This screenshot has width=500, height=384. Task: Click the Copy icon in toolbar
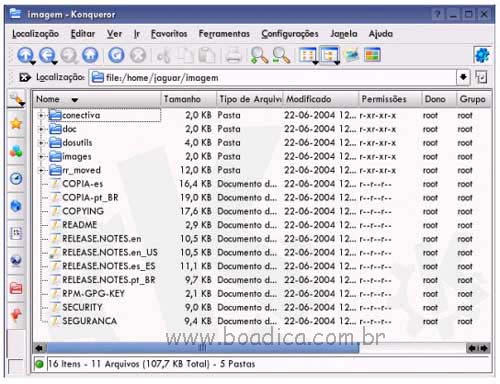[185, 55]
